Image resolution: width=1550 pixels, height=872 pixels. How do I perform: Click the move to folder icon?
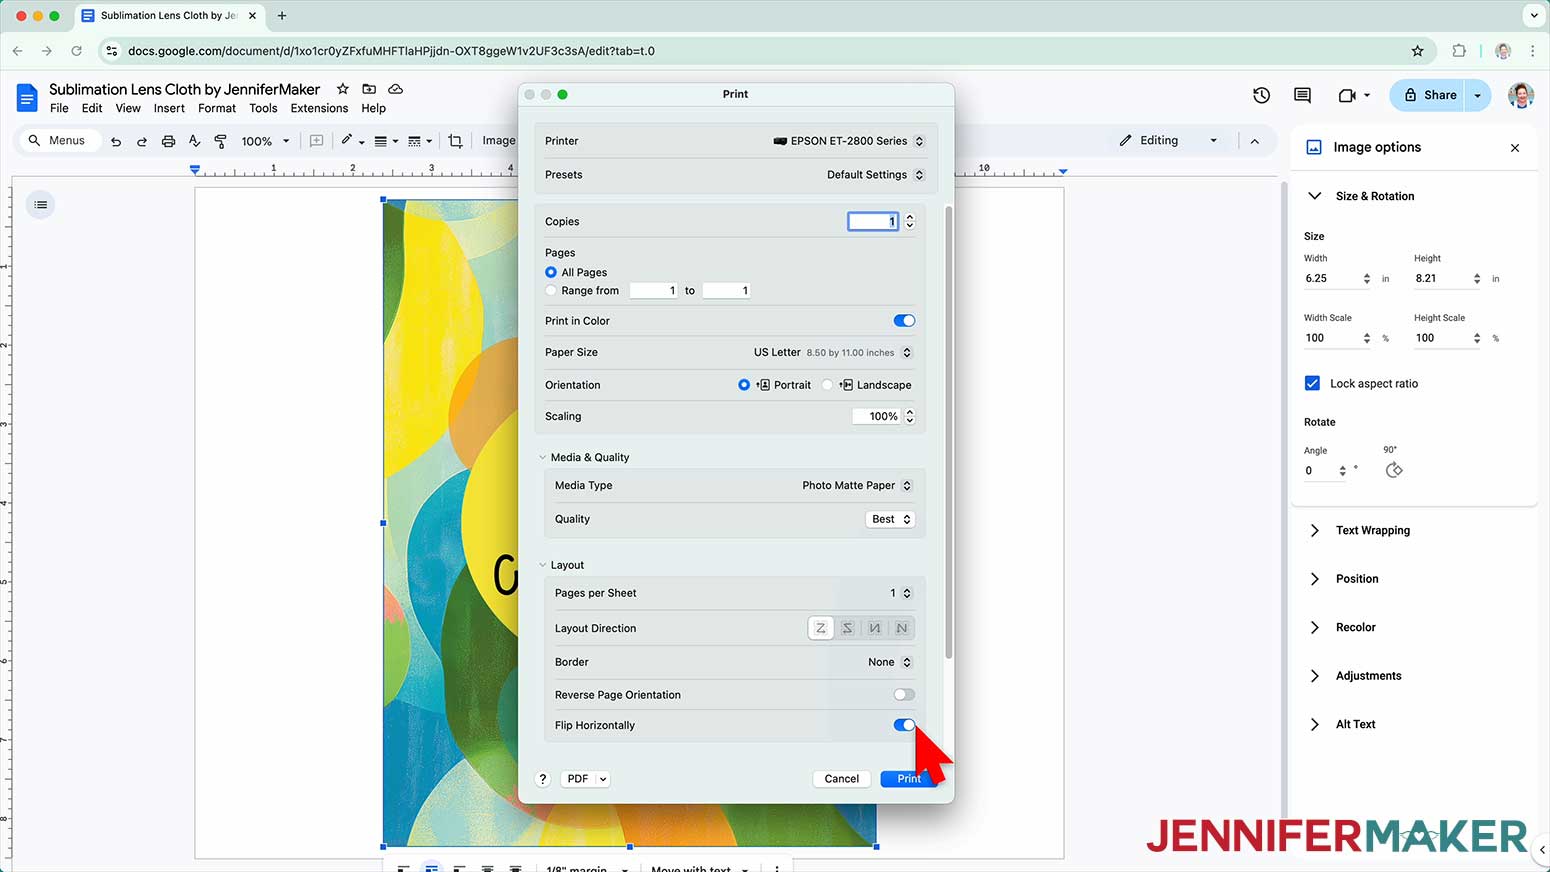tap(369, 89)
